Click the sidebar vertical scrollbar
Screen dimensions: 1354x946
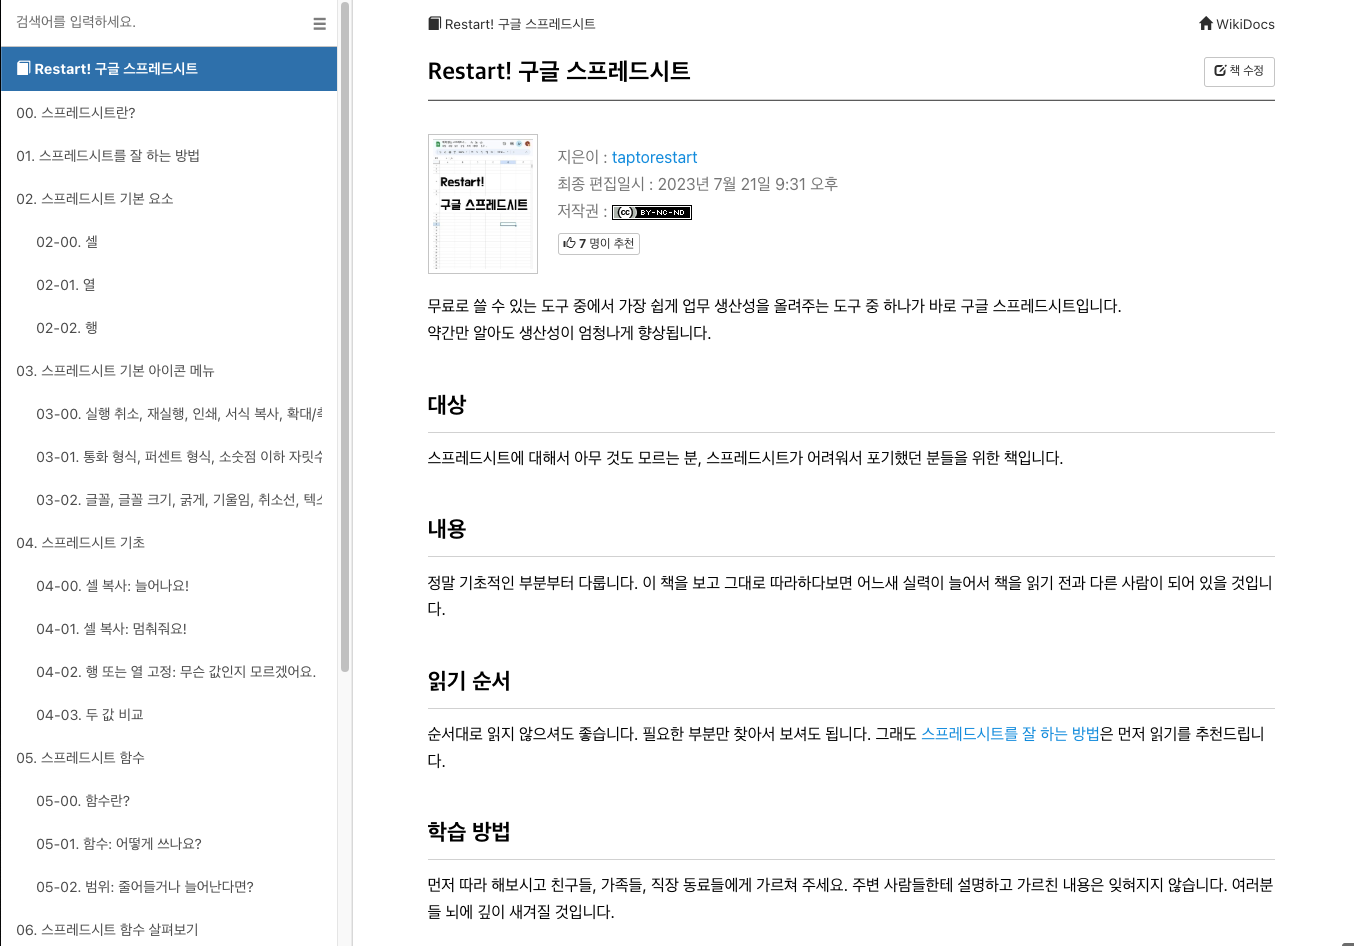pyautogui.click(x=345, y=336)
